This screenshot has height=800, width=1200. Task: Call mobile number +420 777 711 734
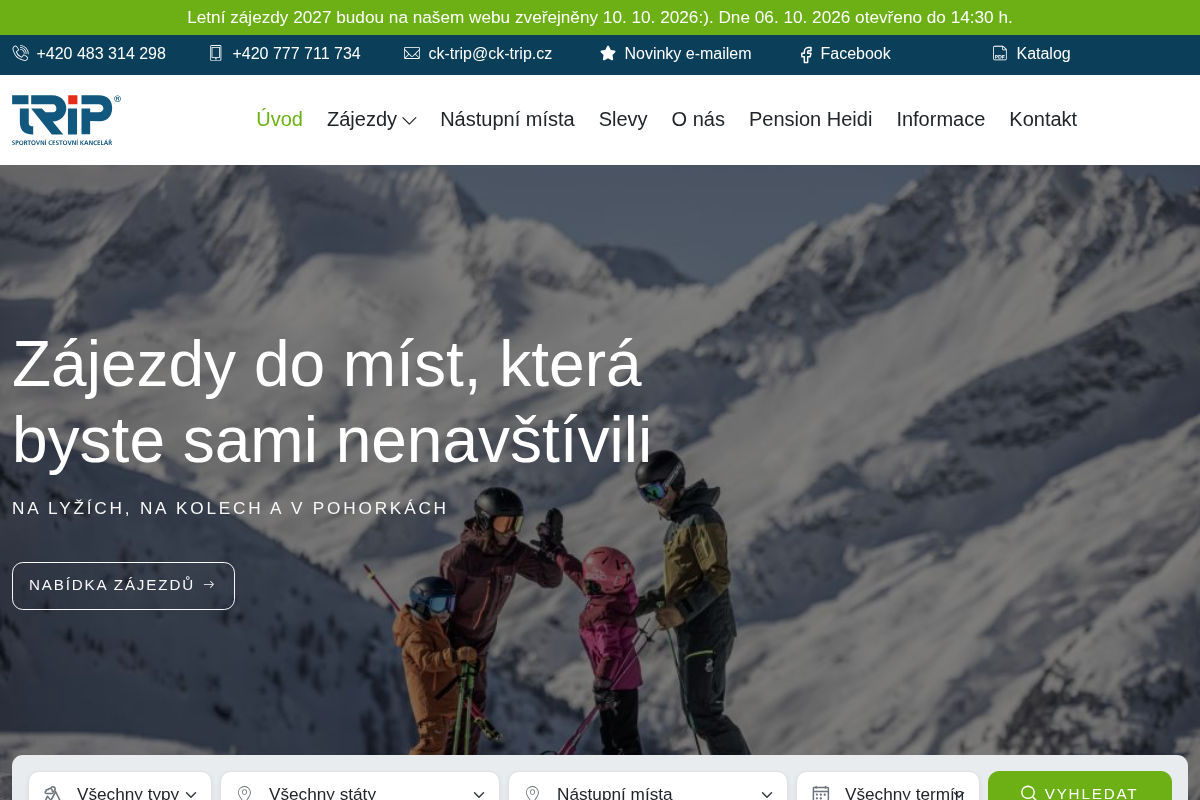point(296,54)
